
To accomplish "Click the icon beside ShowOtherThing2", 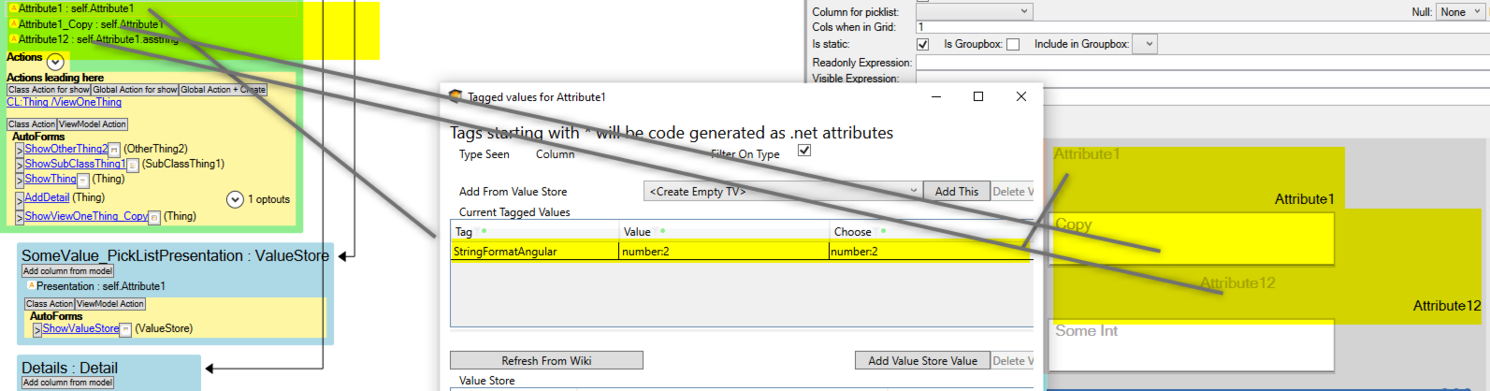I will (114, 149).
